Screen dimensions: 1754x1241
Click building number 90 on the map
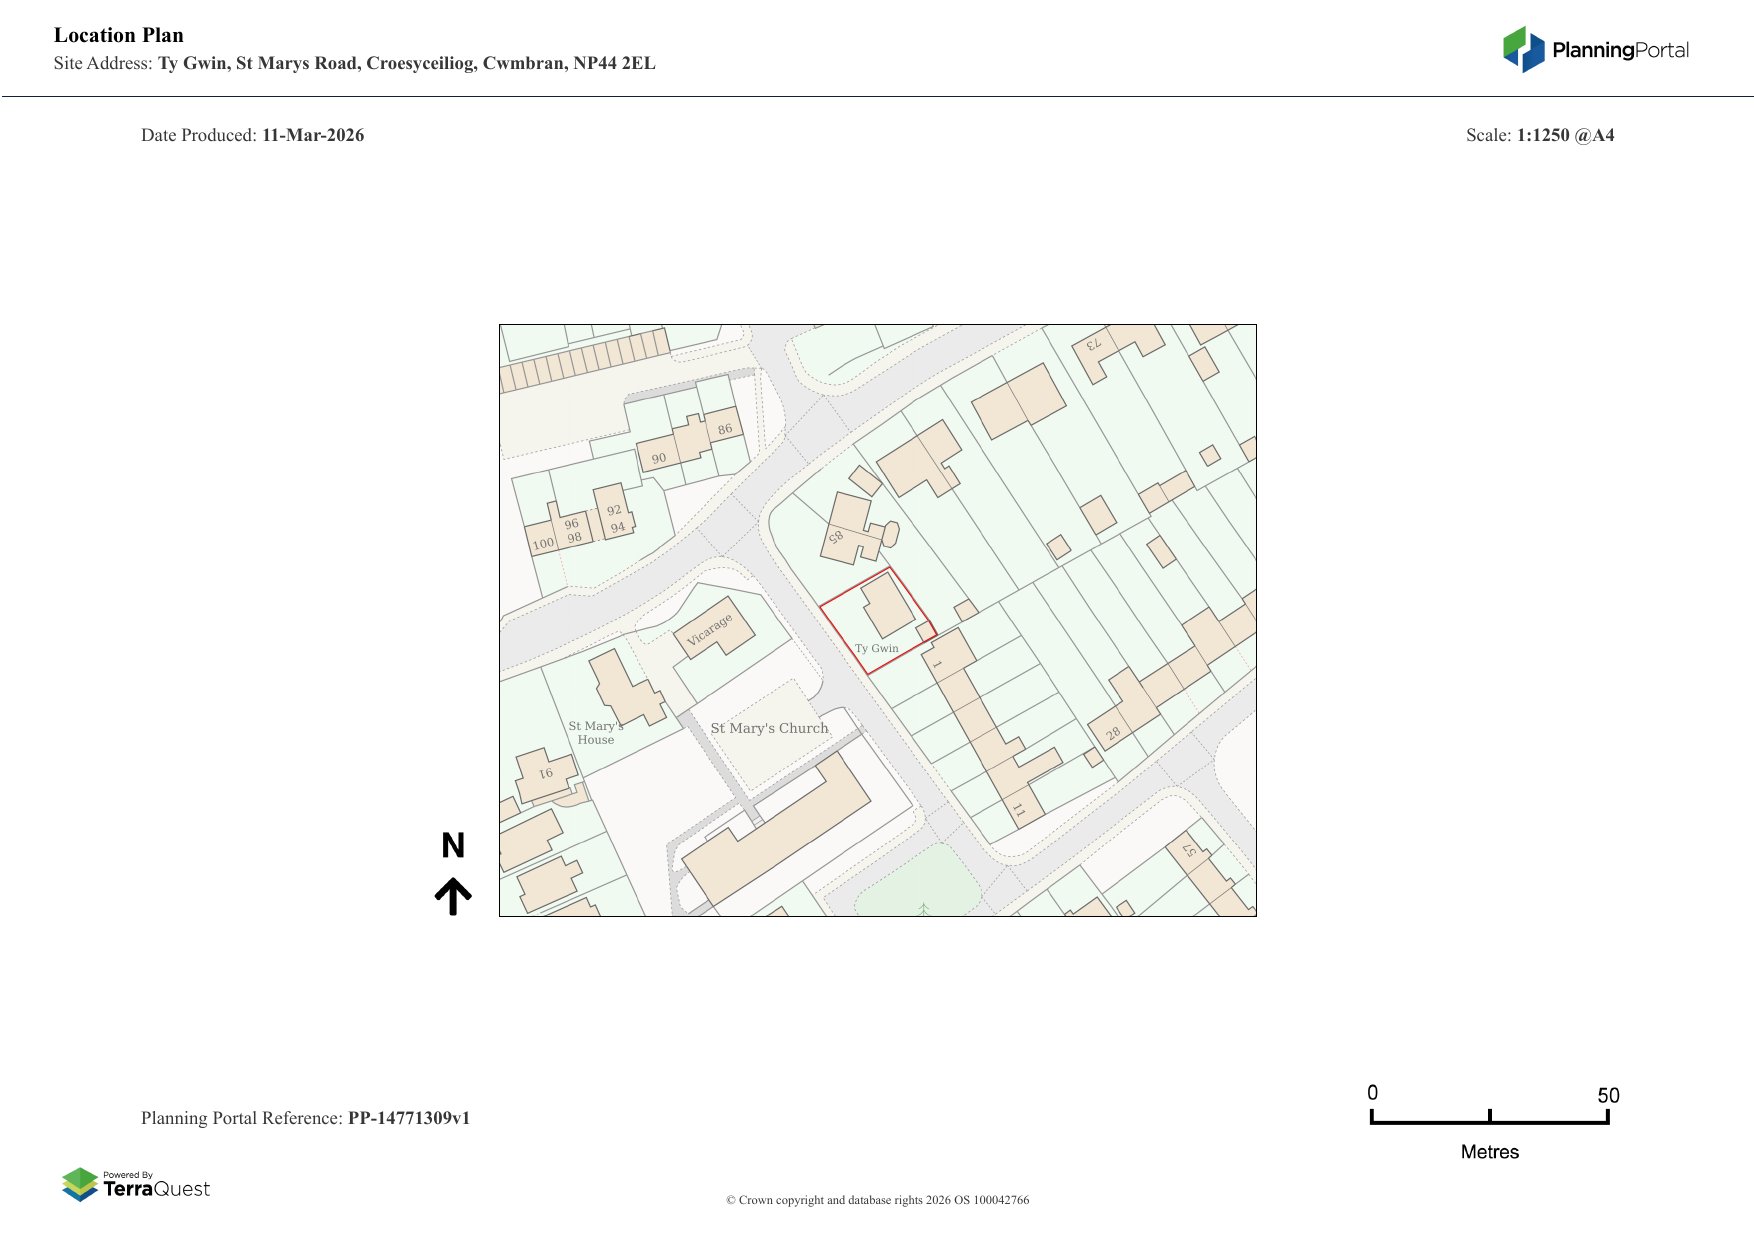[x=658, y=458]
